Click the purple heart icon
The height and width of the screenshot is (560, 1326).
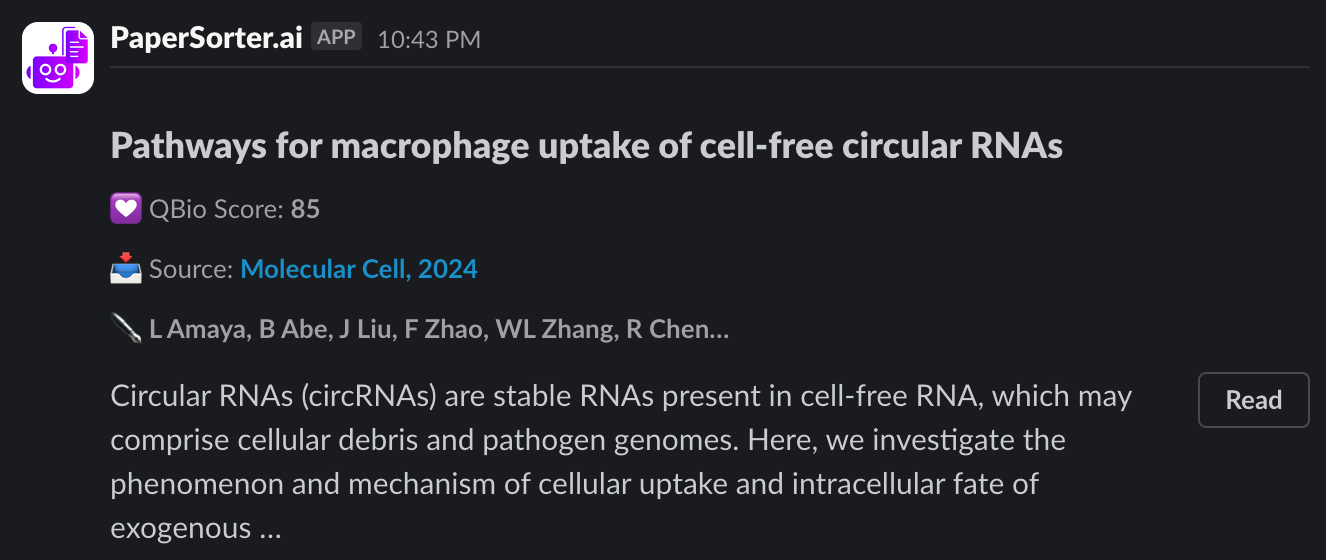coord(125,209)
